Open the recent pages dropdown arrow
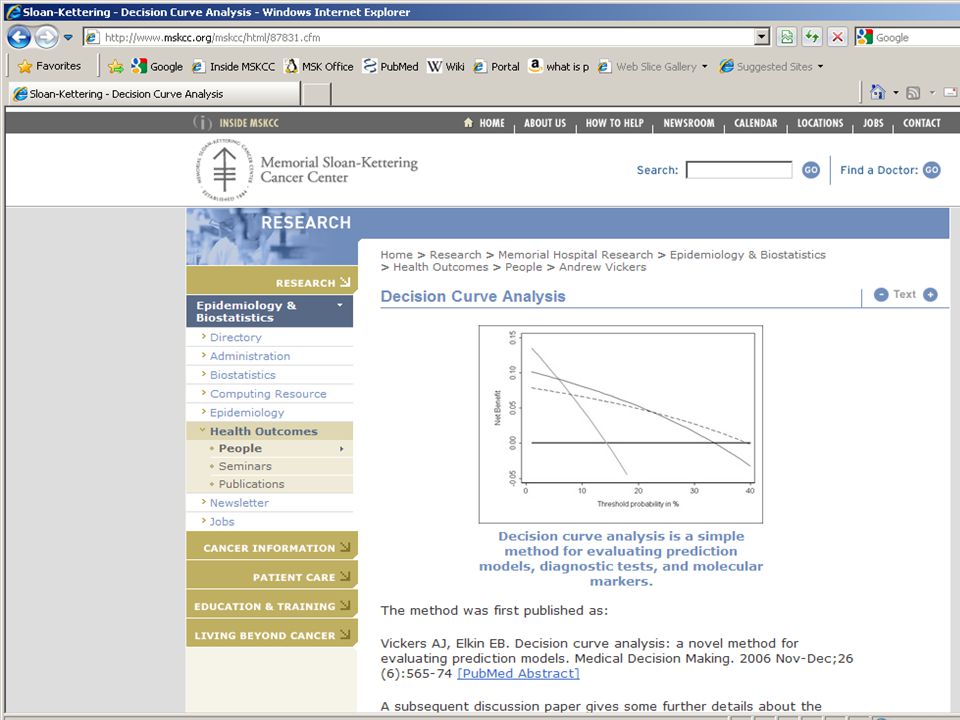Screen dimensions: 960x720 (68, 37)
